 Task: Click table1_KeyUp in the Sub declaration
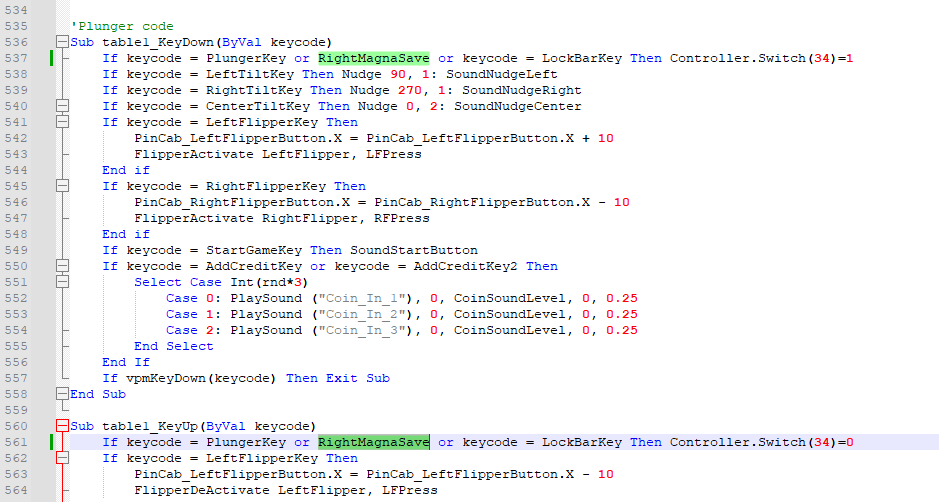click(150, 426)
